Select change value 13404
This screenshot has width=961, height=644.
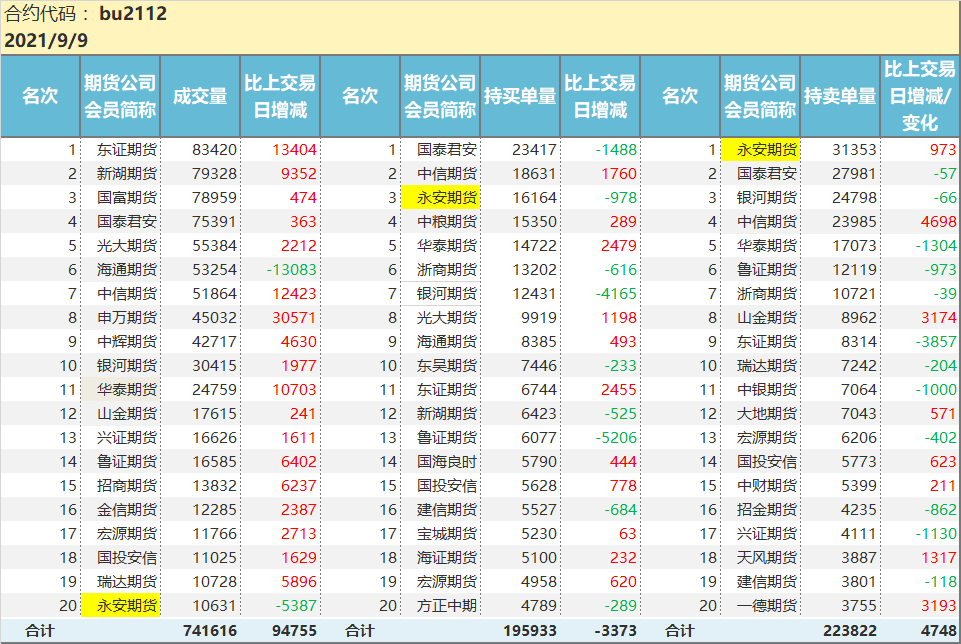pyautogui.click(x=294, y=150)
